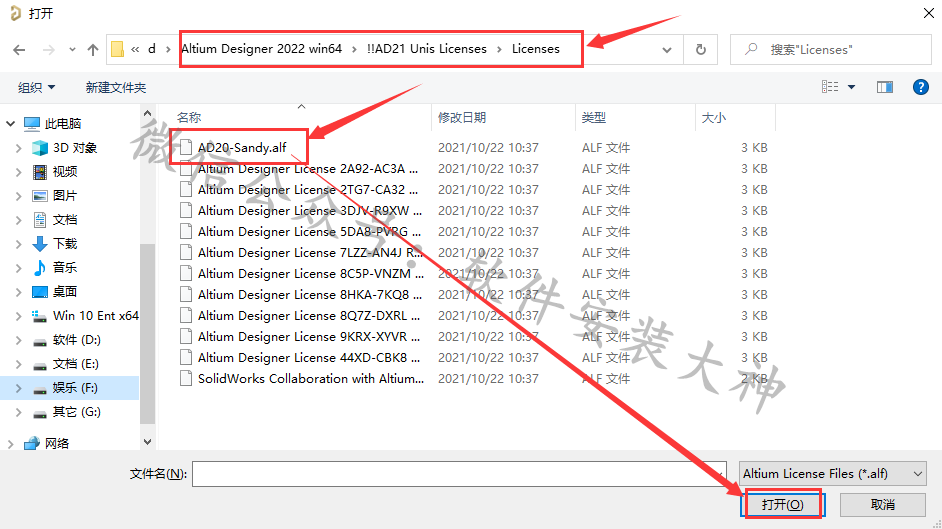Select 网络 in navigation tree

pyautogui.click(x=56, y=443)
